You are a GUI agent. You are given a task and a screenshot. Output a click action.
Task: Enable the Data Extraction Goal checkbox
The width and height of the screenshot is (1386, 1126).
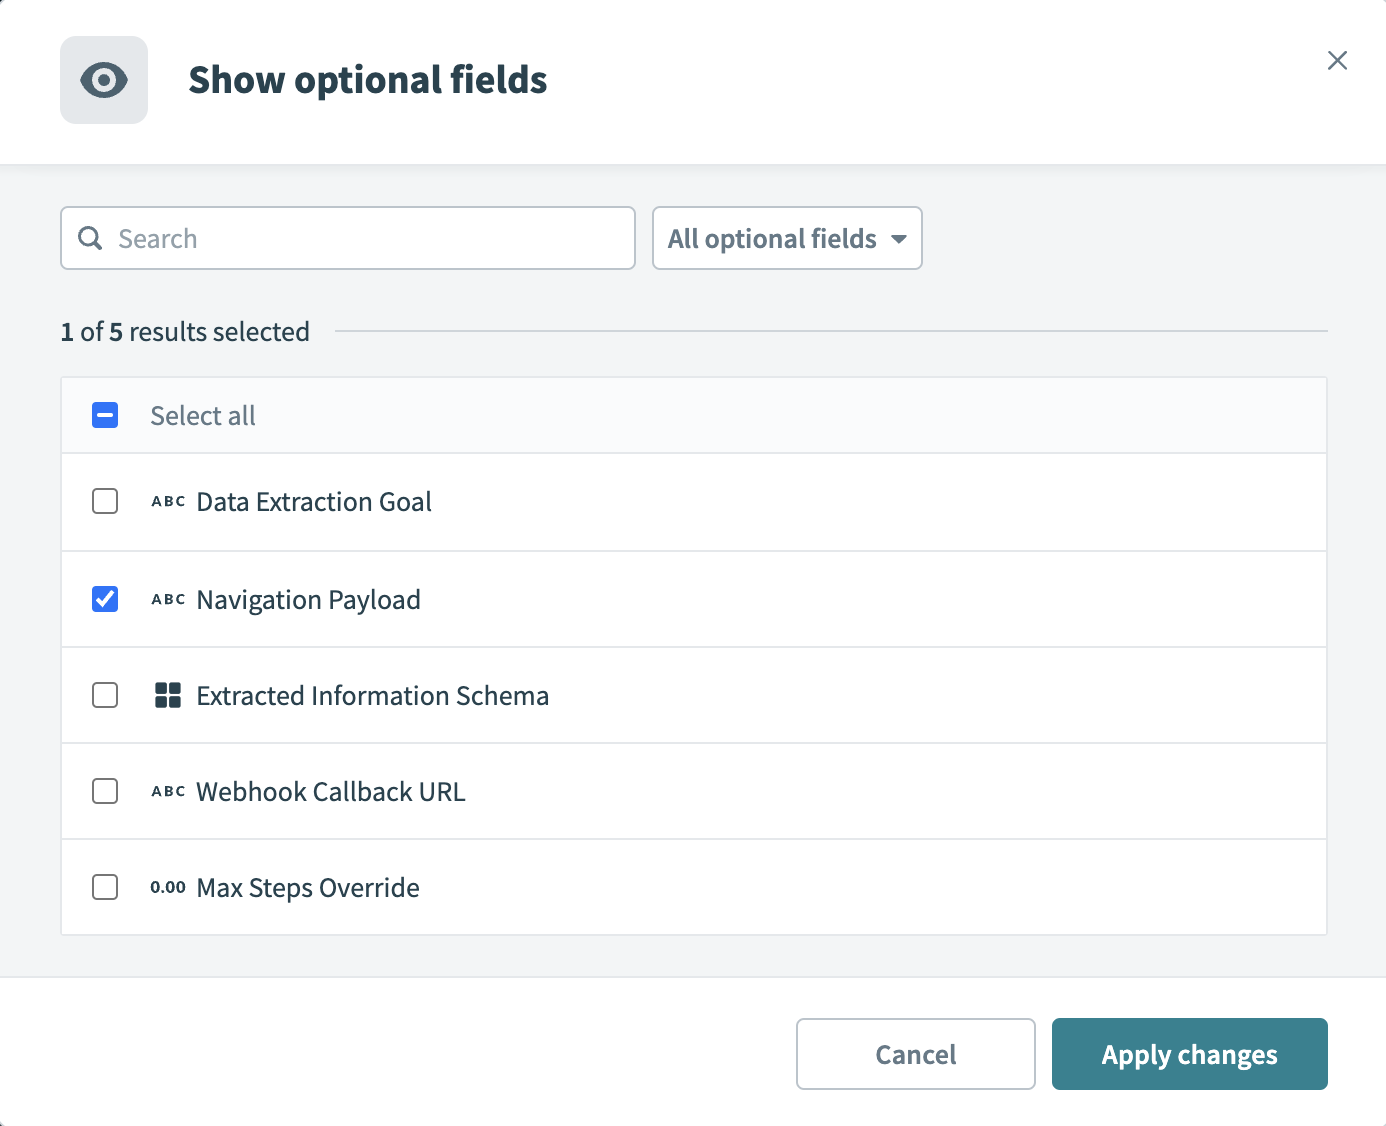(105, 501)
